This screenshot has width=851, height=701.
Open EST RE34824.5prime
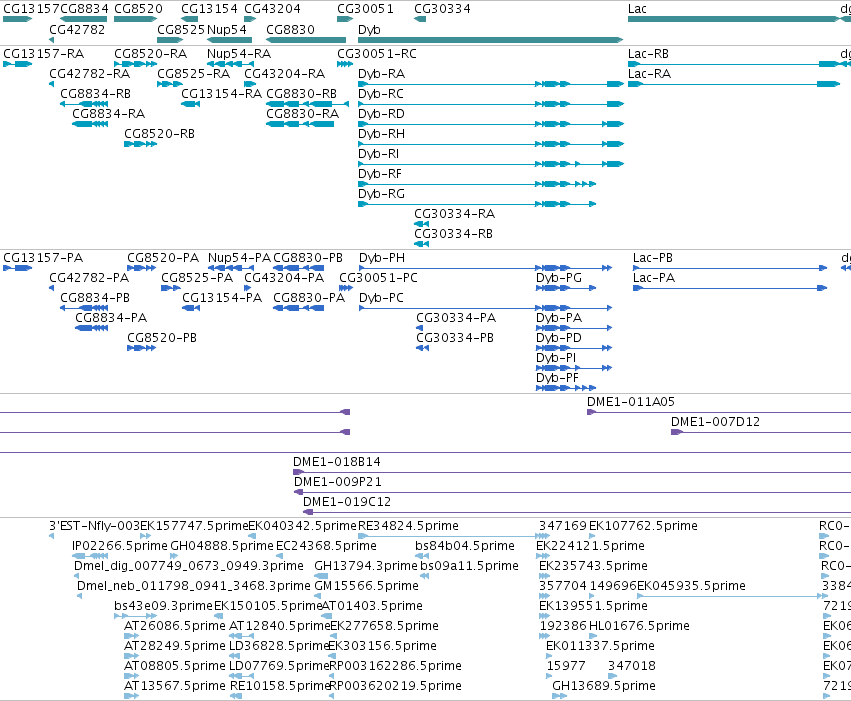click(x=409, y=526)
